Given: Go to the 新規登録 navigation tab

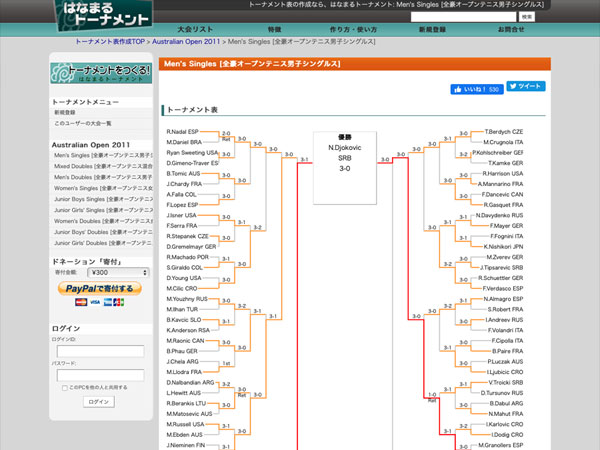Looking at the screenshot, I should (432, 30).
